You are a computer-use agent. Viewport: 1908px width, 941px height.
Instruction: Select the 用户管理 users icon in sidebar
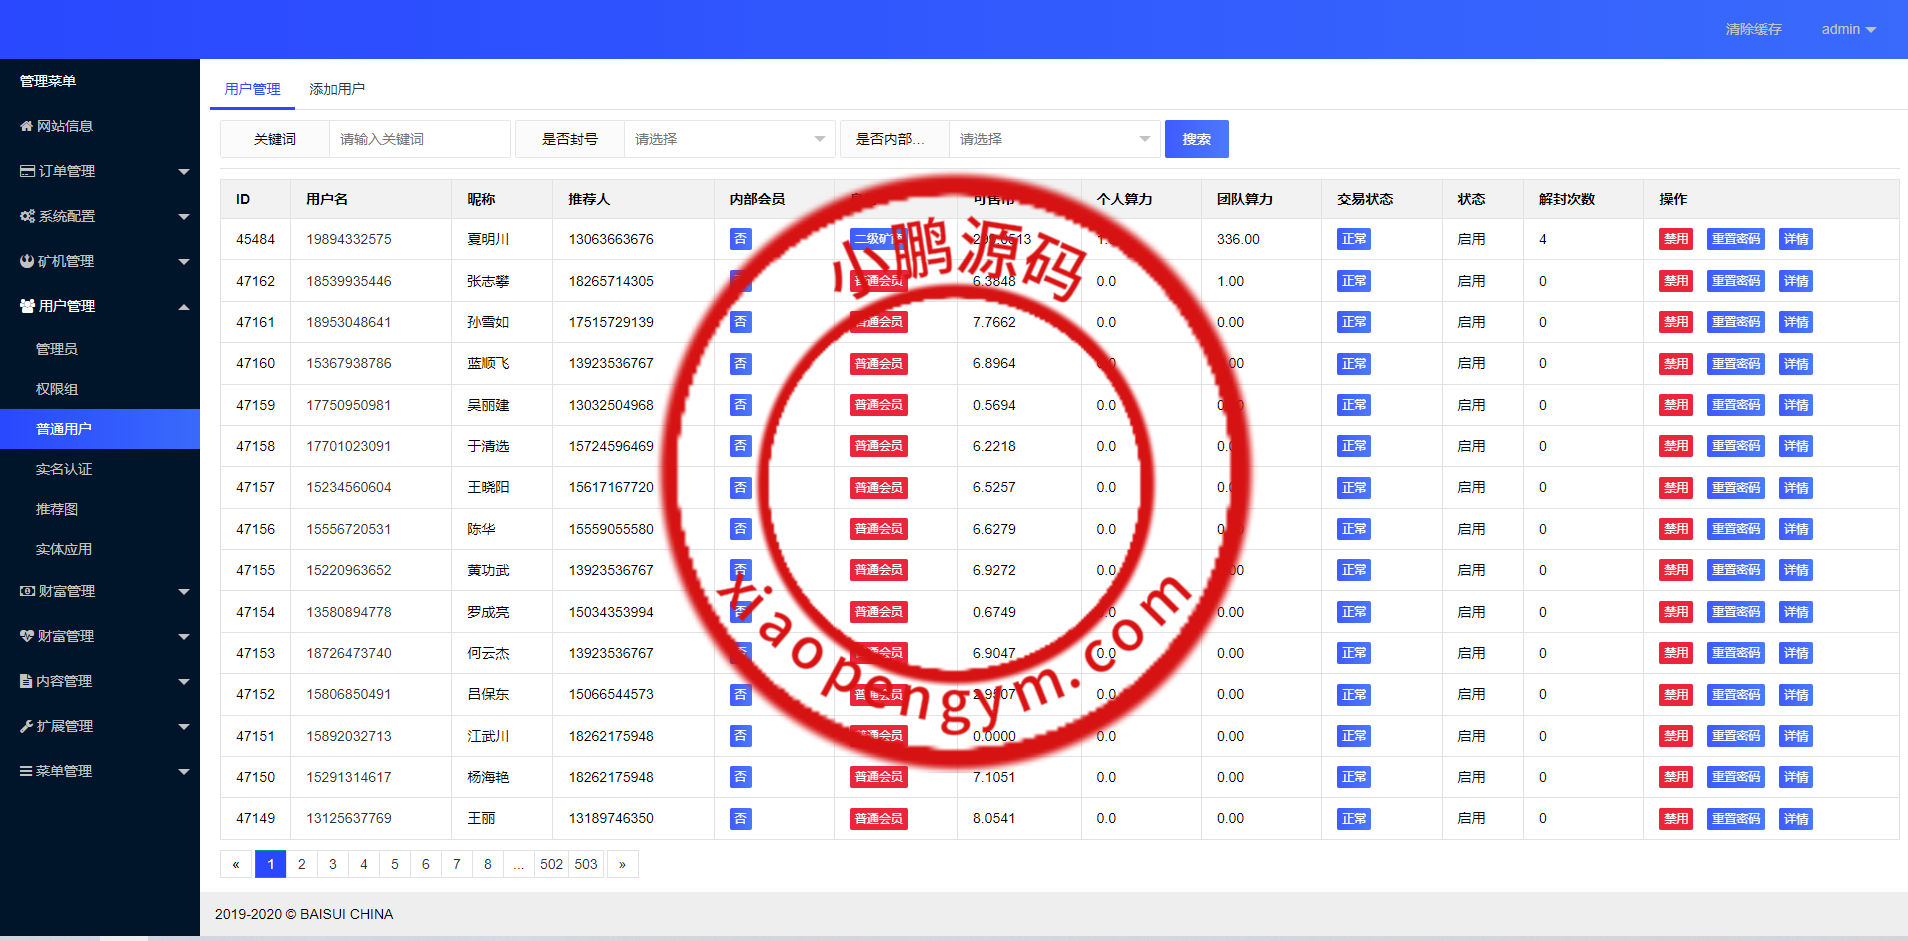click(x=25, y=306)
